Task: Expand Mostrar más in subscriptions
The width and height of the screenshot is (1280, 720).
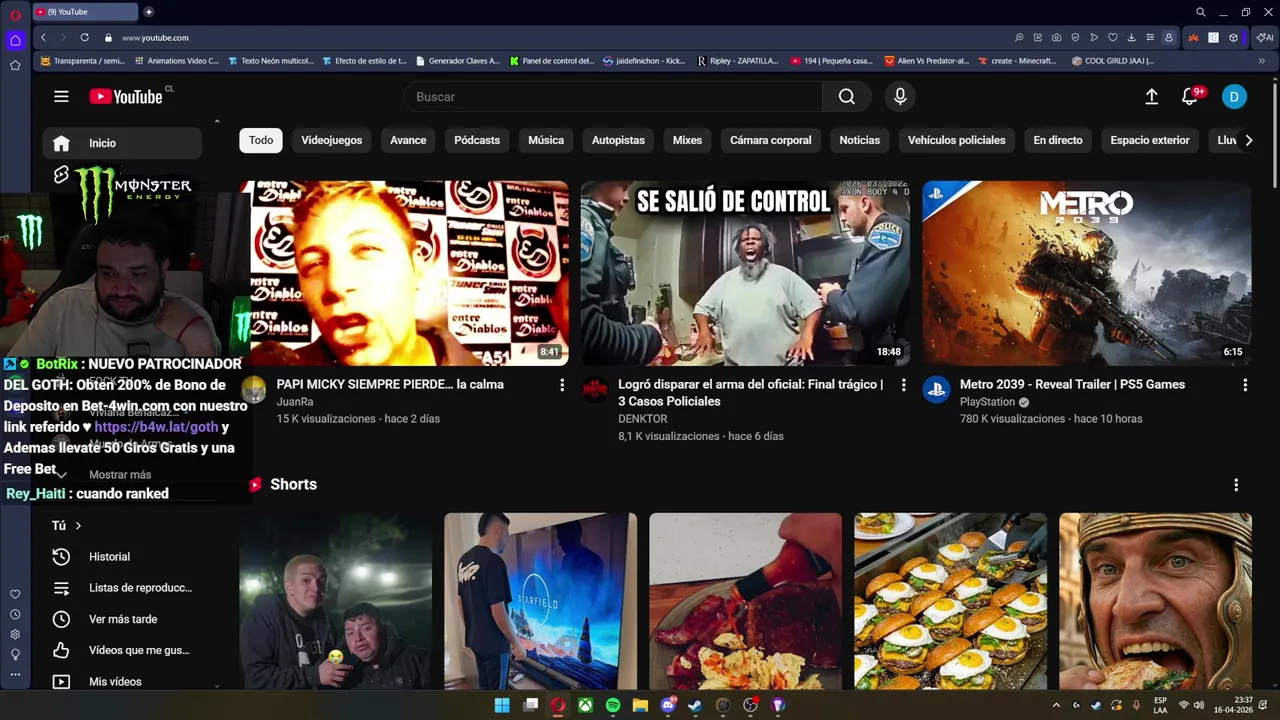Action: click(120, 475)
